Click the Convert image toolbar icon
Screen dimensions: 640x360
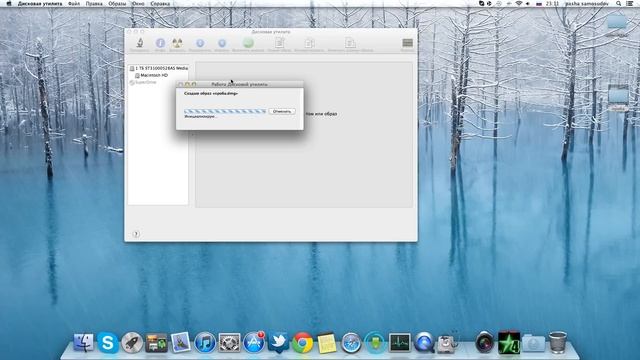point(309,43)
